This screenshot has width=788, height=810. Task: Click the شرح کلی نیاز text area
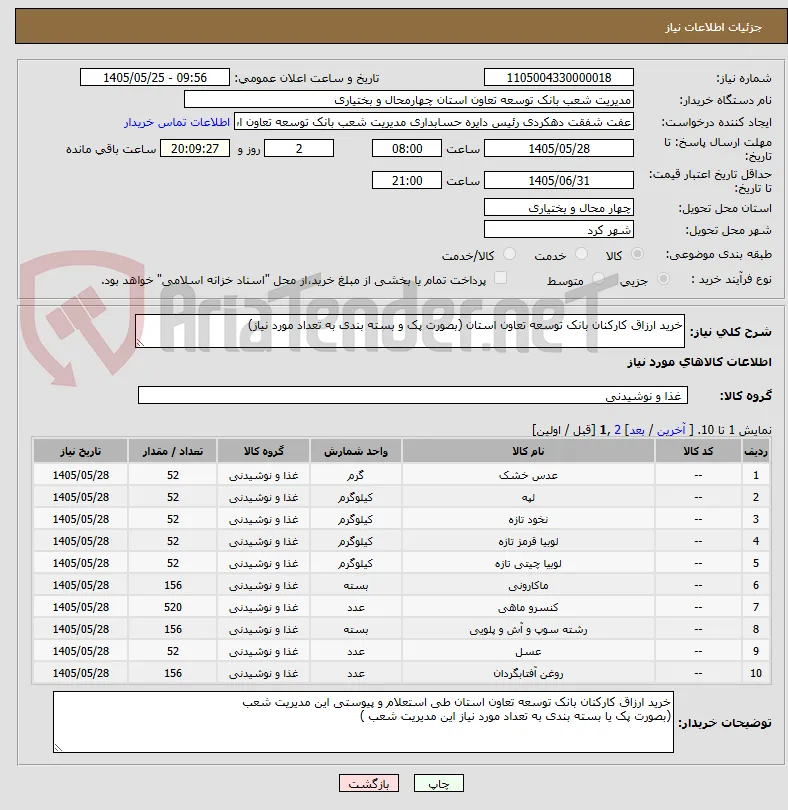pyautogui.click(x=410, y=331)
